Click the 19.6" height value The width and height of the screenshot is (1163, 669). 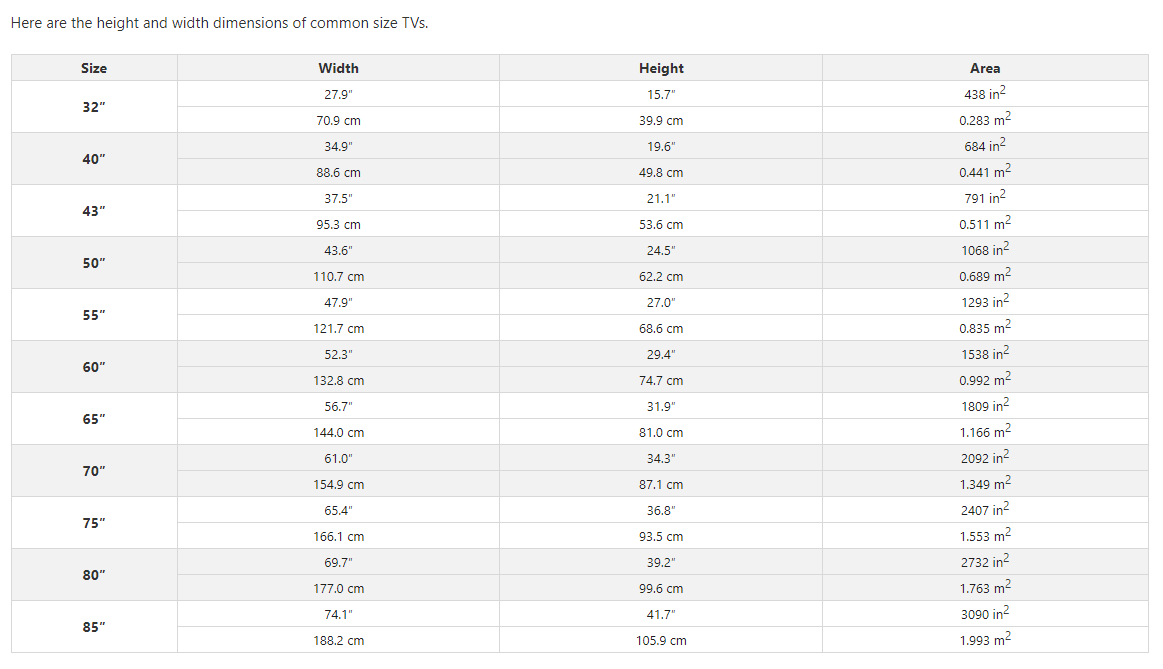(x=661, y=146)
